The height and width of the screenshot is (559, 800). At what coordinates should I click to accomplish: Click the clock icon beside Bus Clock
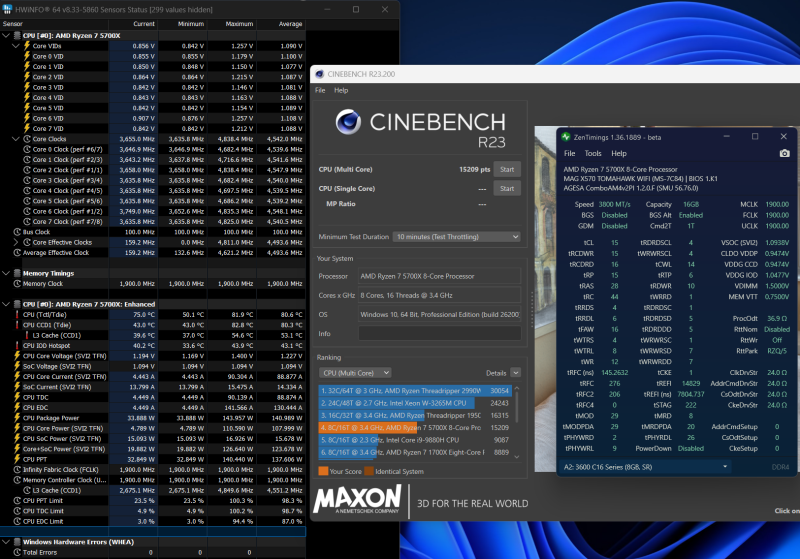[17, 232]
